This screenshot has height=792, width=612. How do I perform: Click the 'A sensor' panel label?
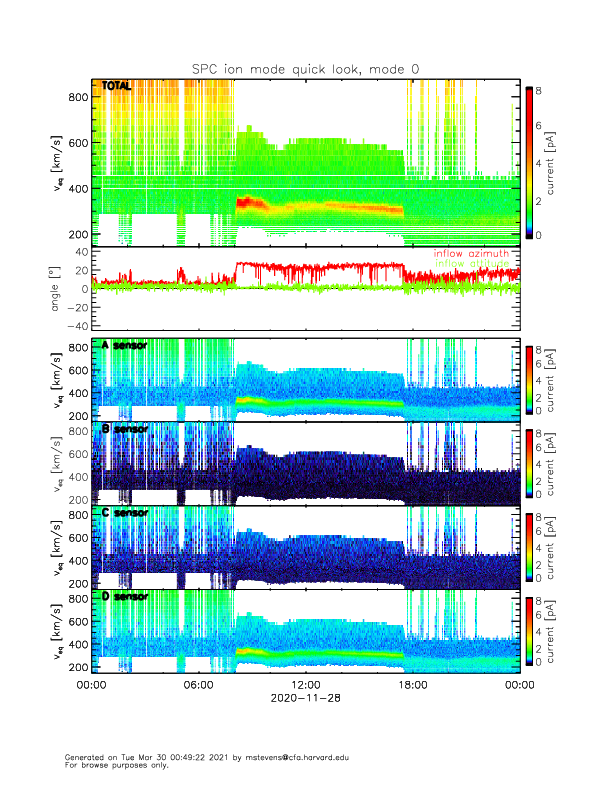[124, 345]
